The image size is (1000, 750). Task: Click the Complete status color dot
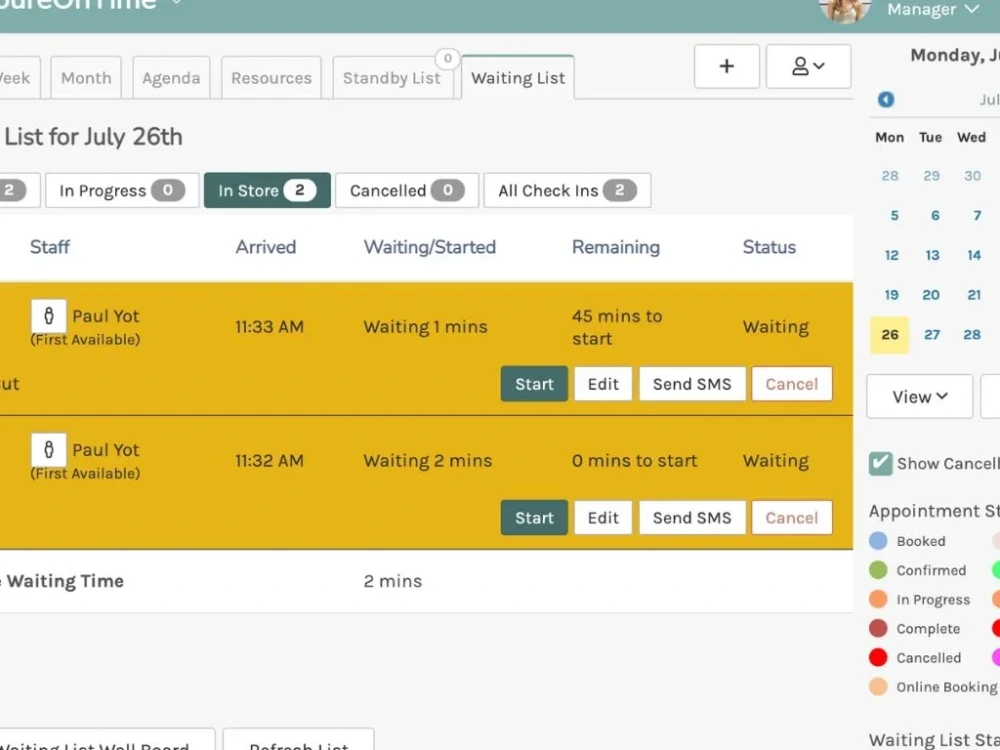(x=878, y=628)
